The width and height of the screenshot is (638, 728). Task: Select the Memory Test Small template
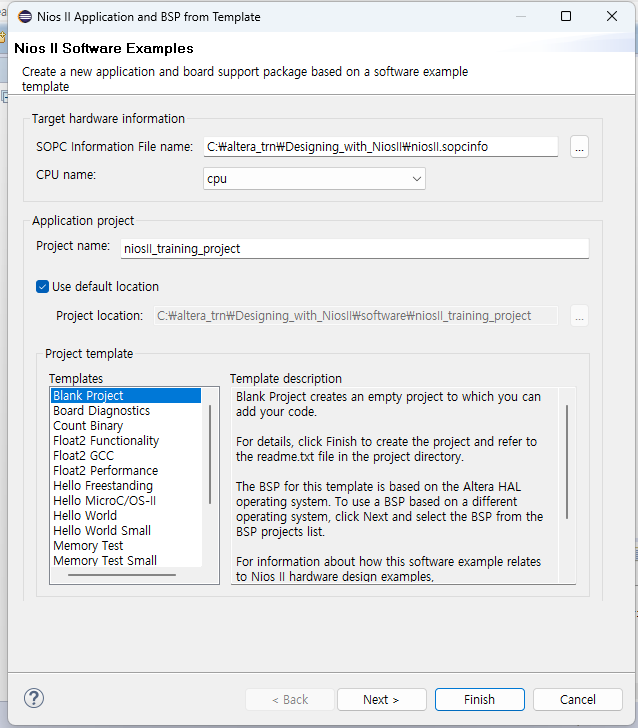point(126,560)
